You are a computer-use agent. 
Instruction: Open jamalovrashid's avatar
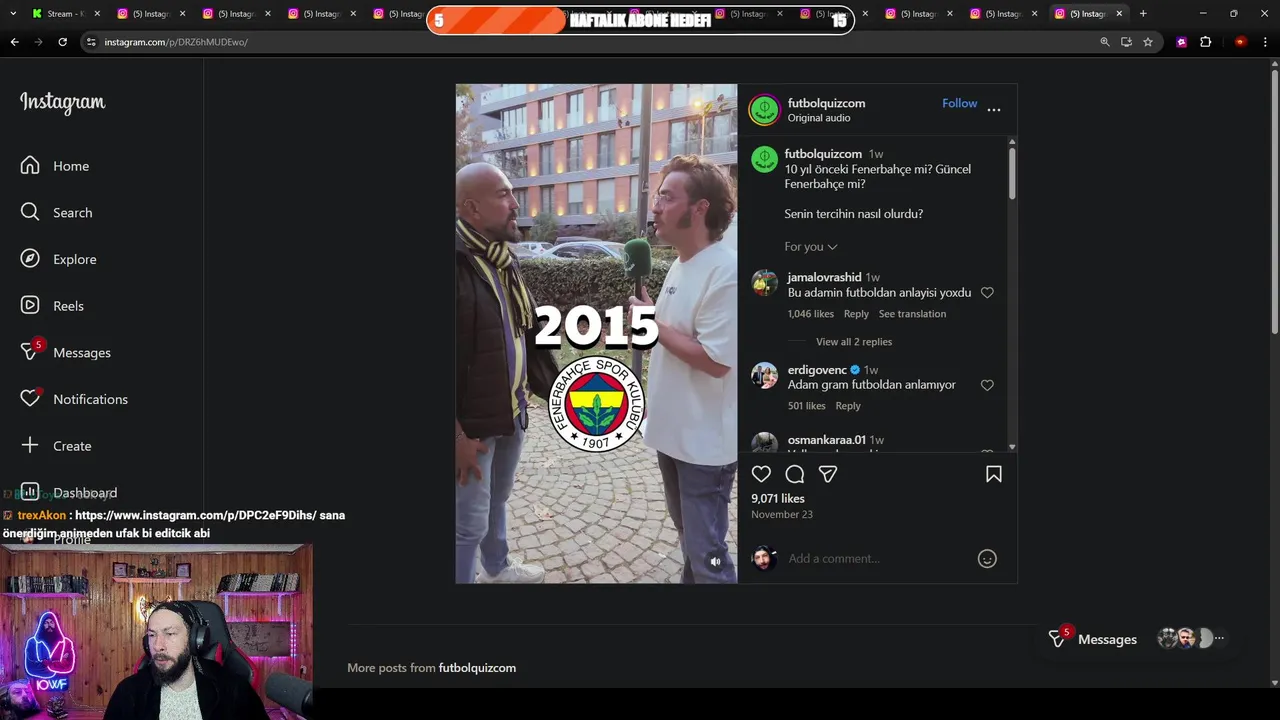click(764, 283)
